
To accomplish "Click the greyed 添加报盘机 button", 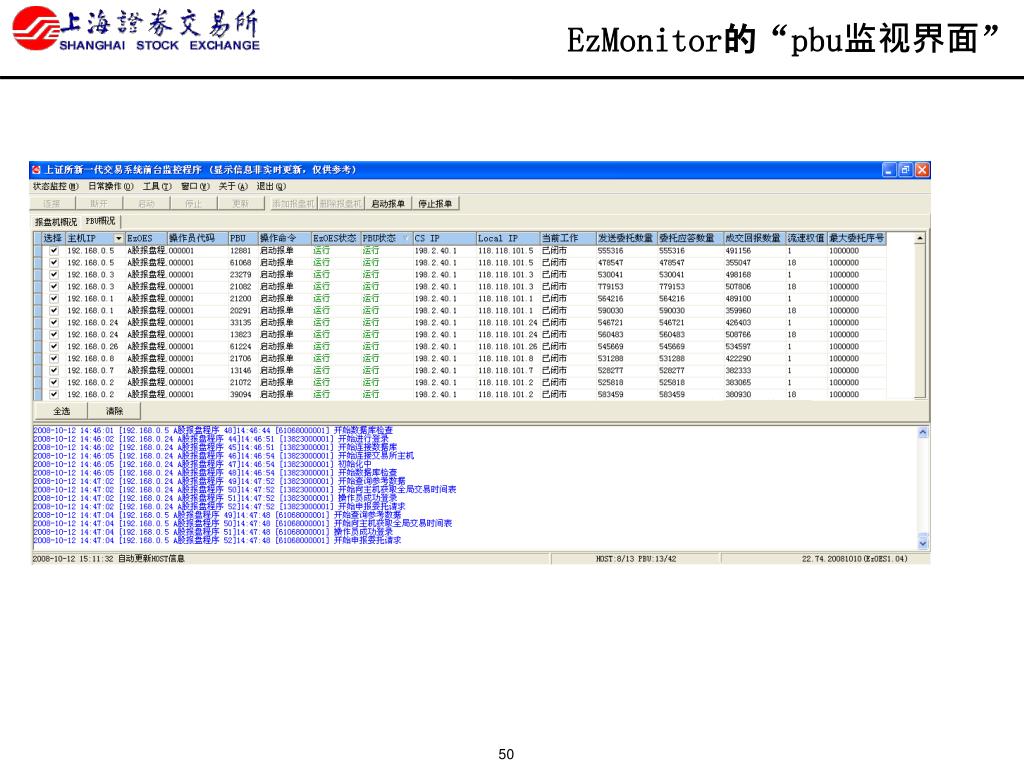I will click(x=294, y=204).
